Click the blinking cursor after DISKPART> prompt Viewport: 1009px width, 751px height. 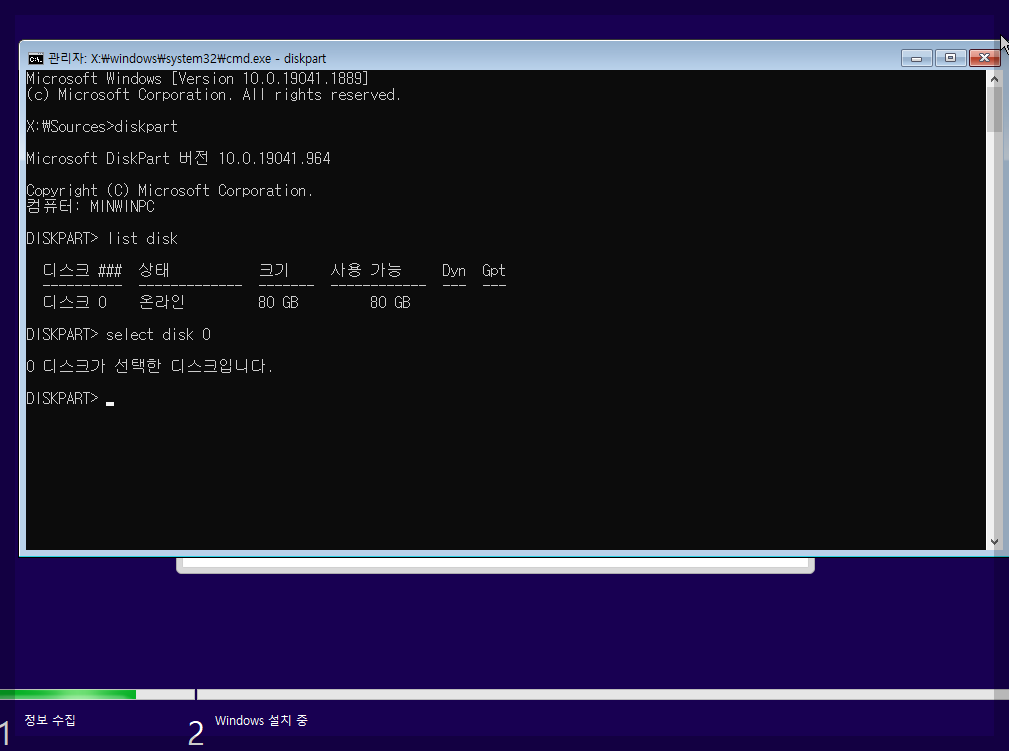pos(110,403)
